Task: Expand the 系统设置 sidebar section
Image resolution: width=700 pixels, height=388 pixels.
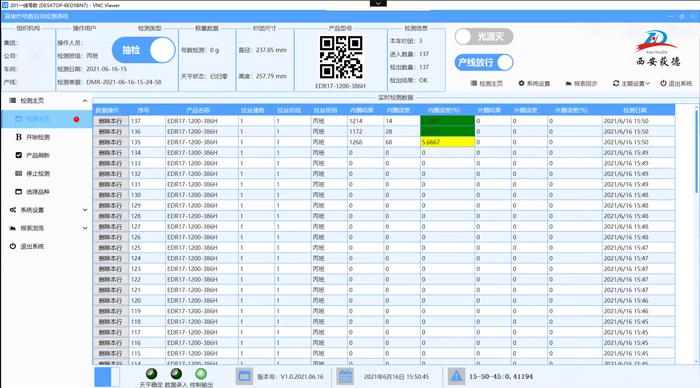Action: (85, 210)
